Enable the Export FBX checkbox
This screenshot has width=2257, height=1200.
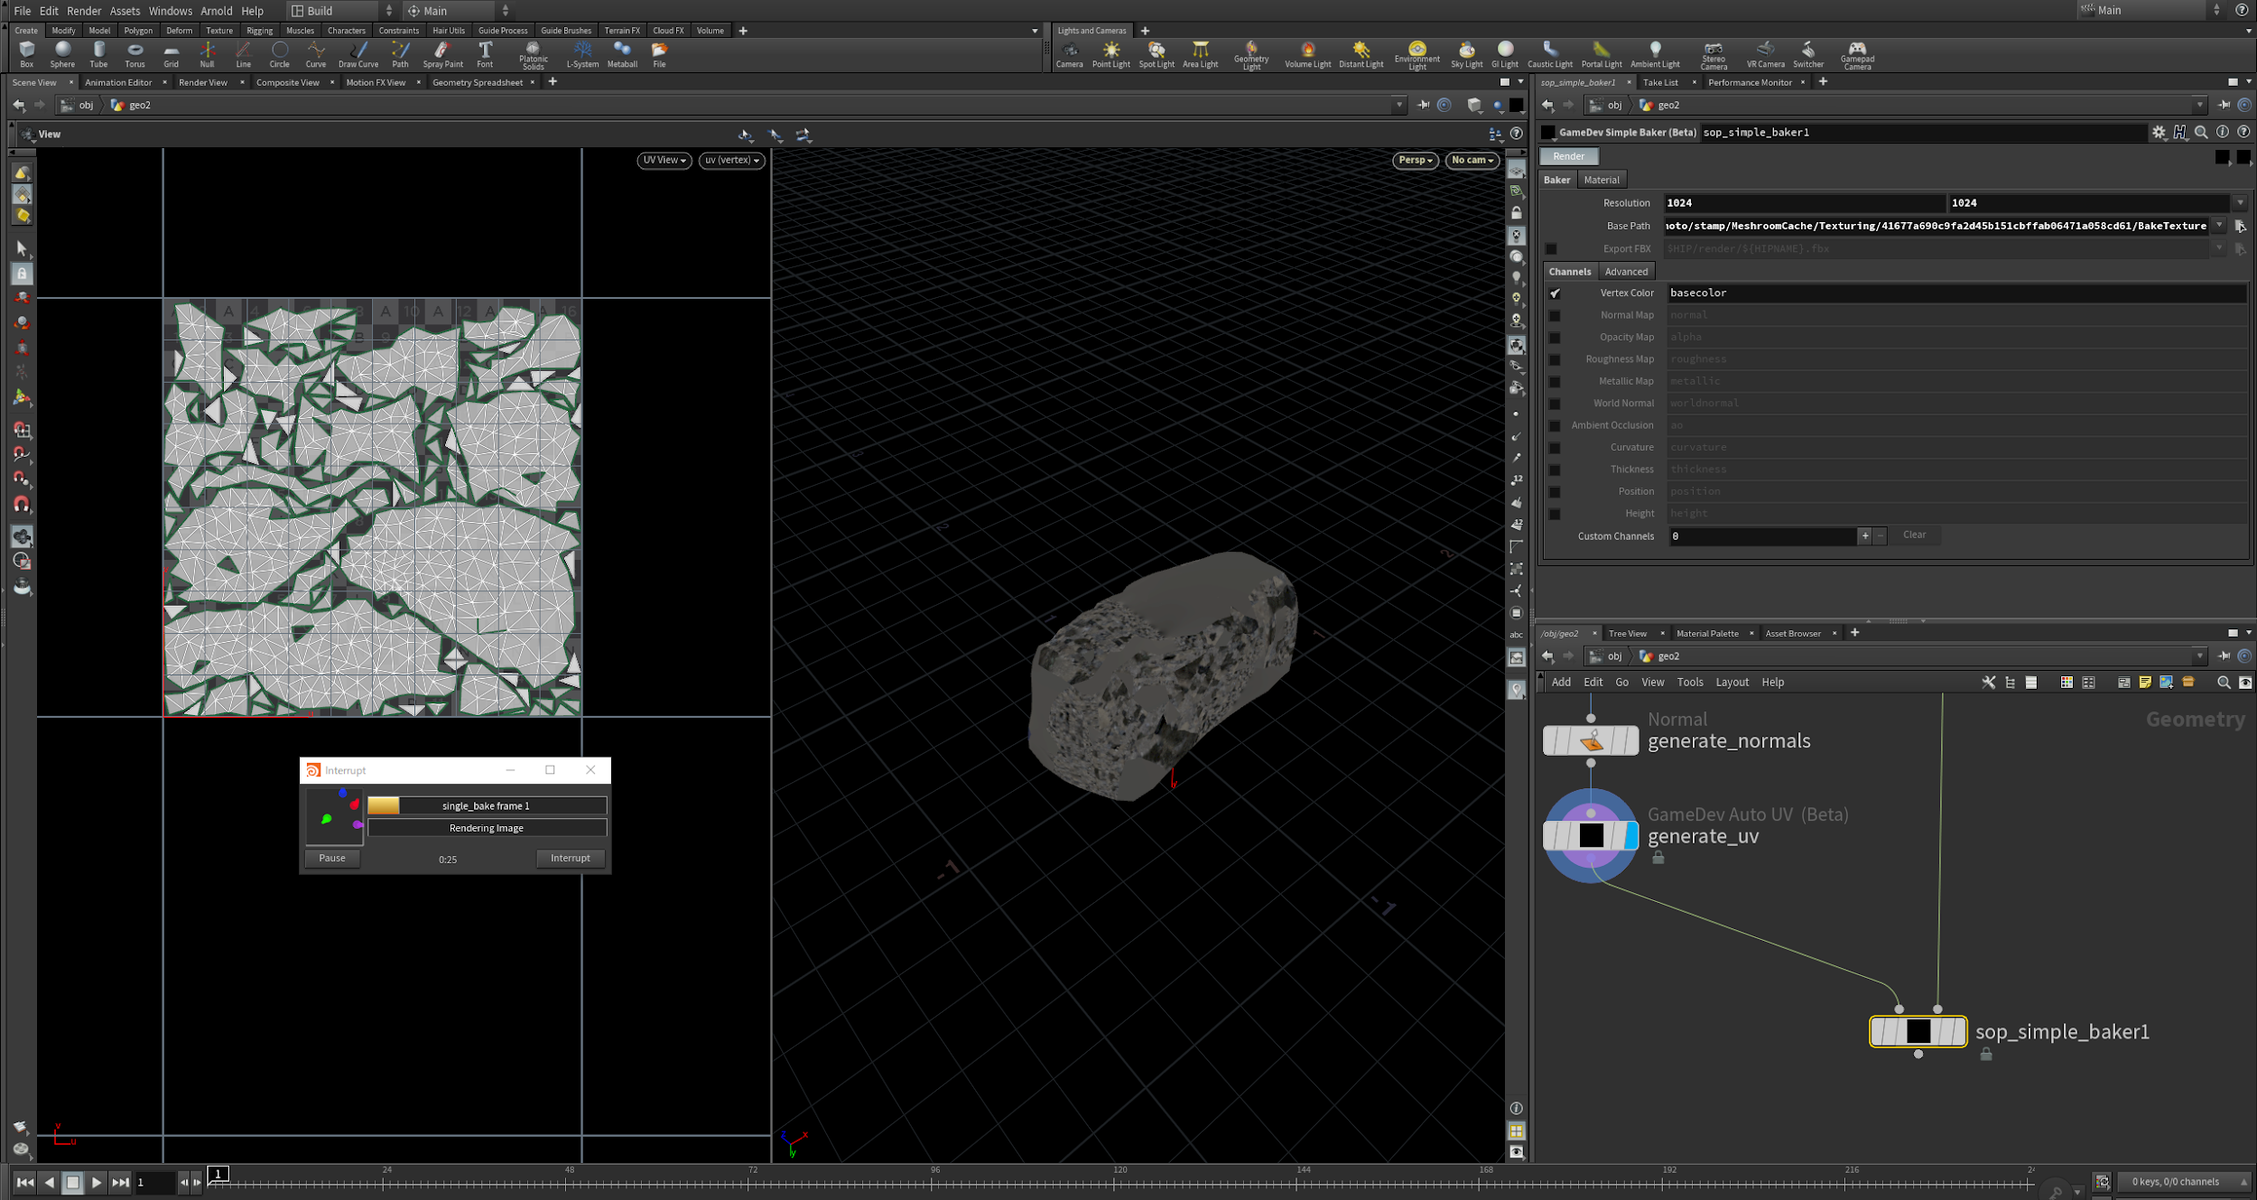pos(1551,248)
